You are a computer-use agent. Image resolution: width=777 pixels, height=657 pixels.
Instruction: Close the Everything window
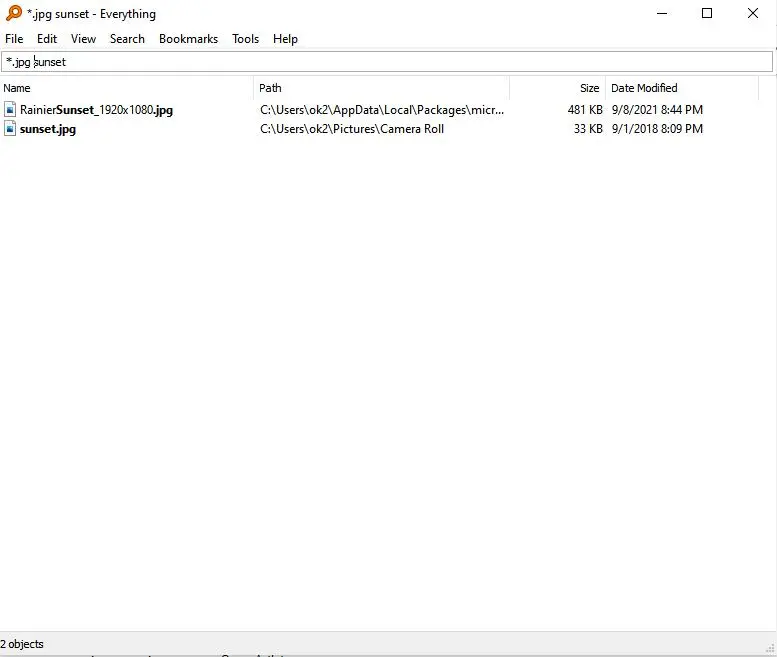753,13
